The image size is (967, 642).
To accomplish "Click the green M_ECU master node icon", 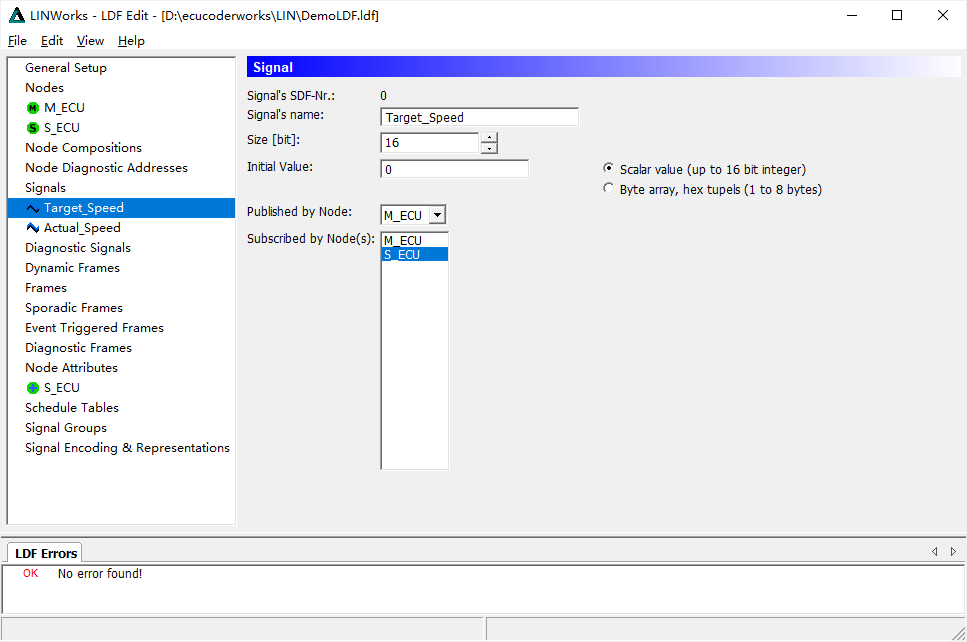I will click(33, 108).
